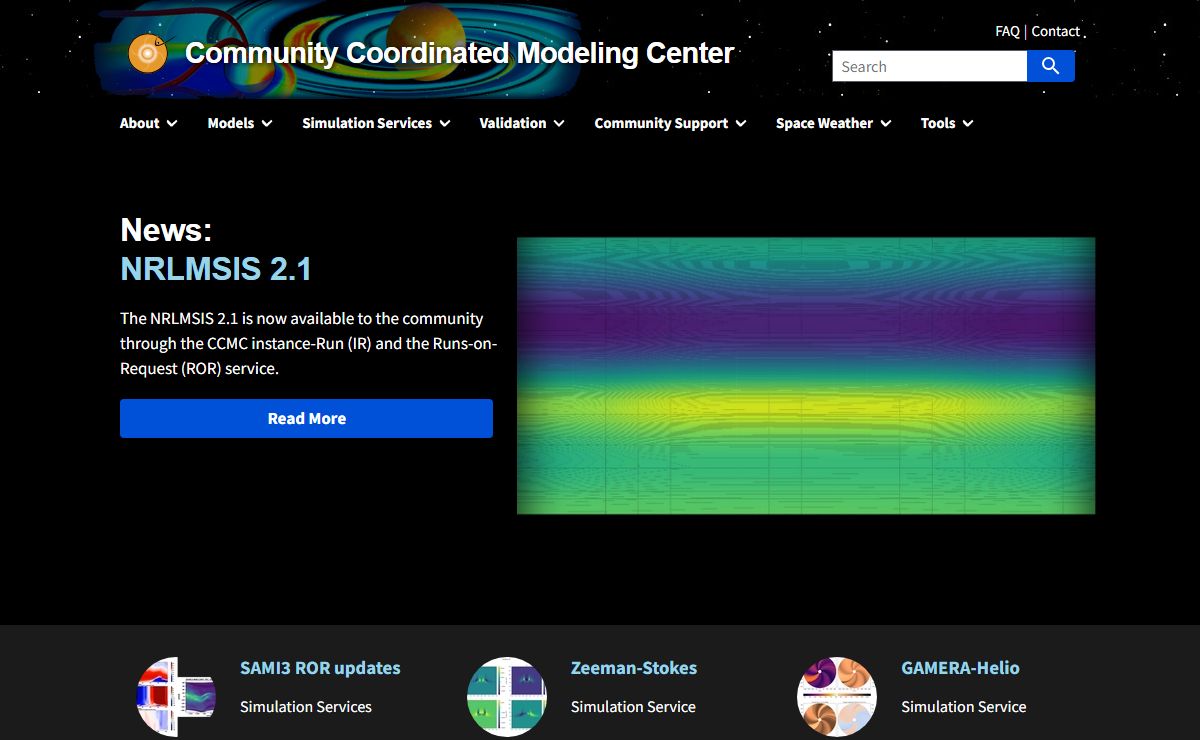The image size is (1200, 740).
Task: Open the Community Support navigation item
Action: pos(661,123)
